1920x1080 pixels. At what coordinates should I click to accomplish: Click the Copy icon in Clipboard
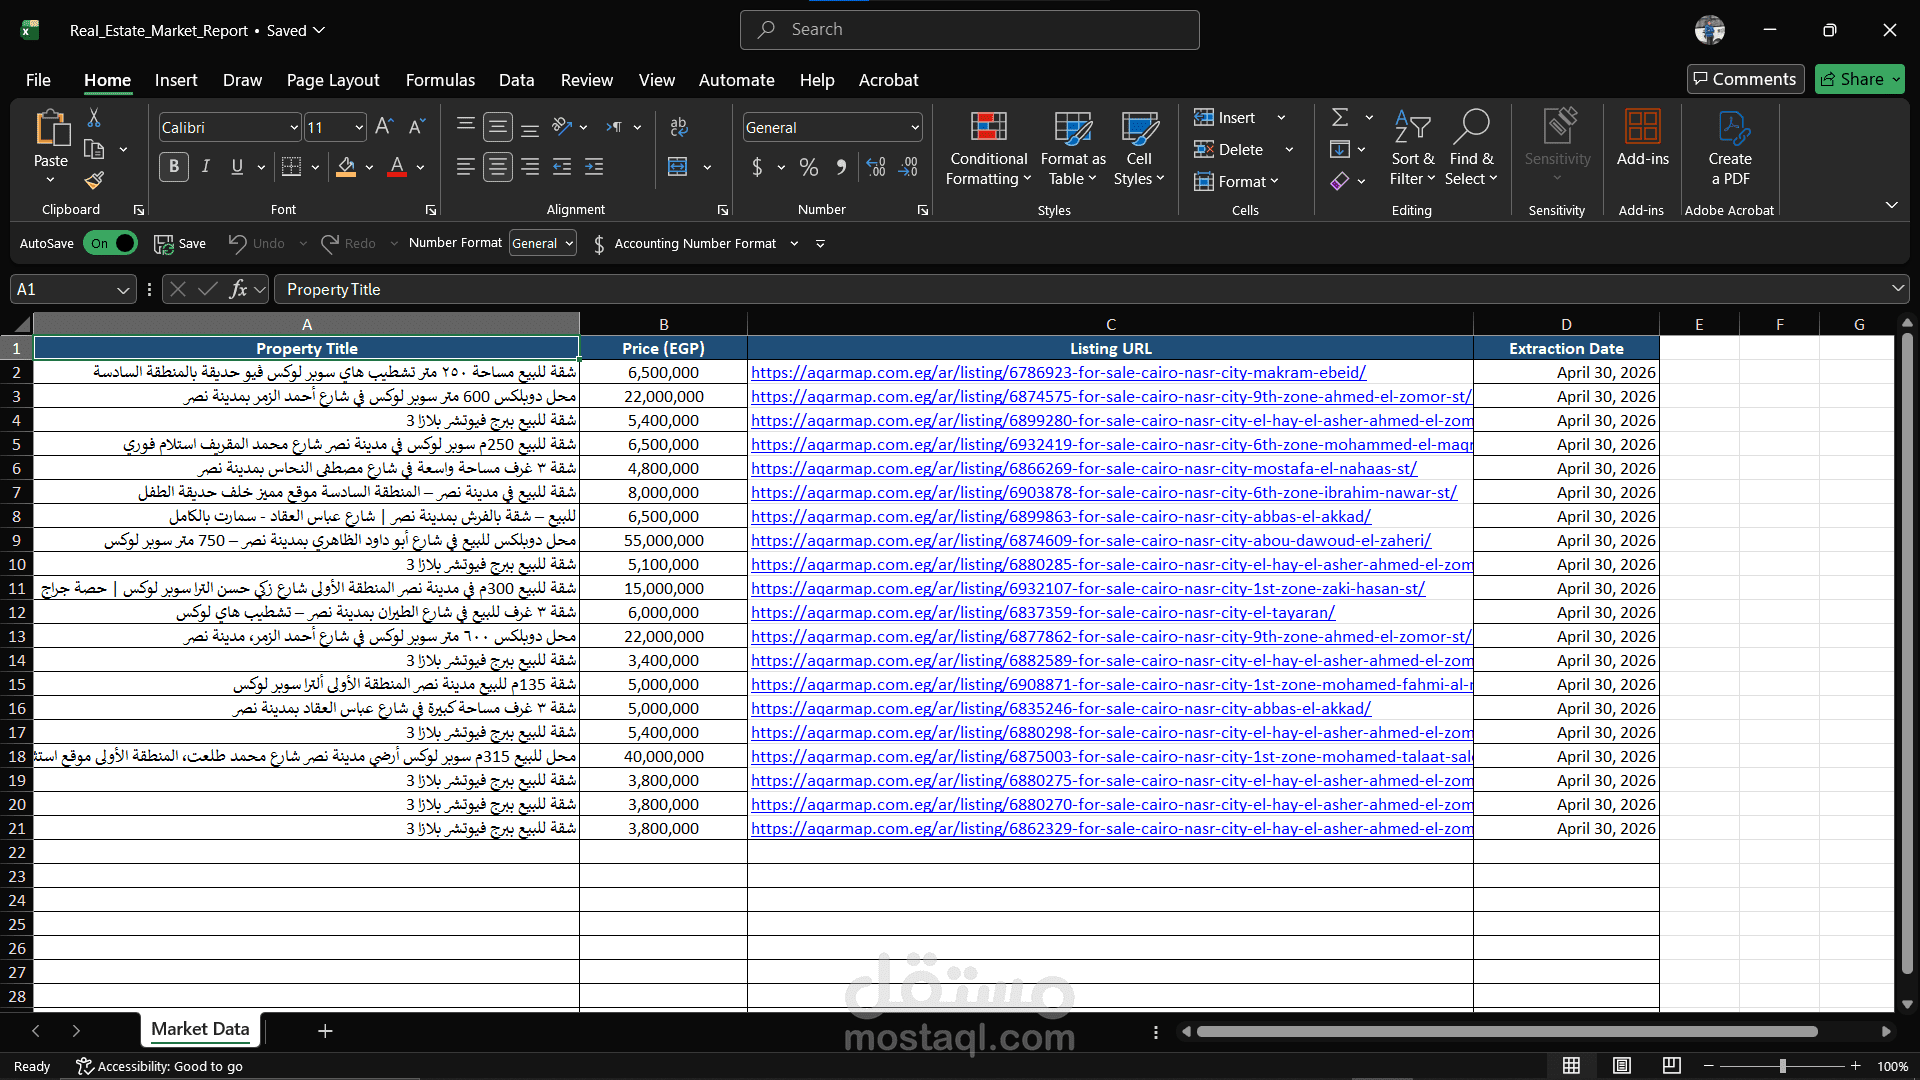coord(94,150)
